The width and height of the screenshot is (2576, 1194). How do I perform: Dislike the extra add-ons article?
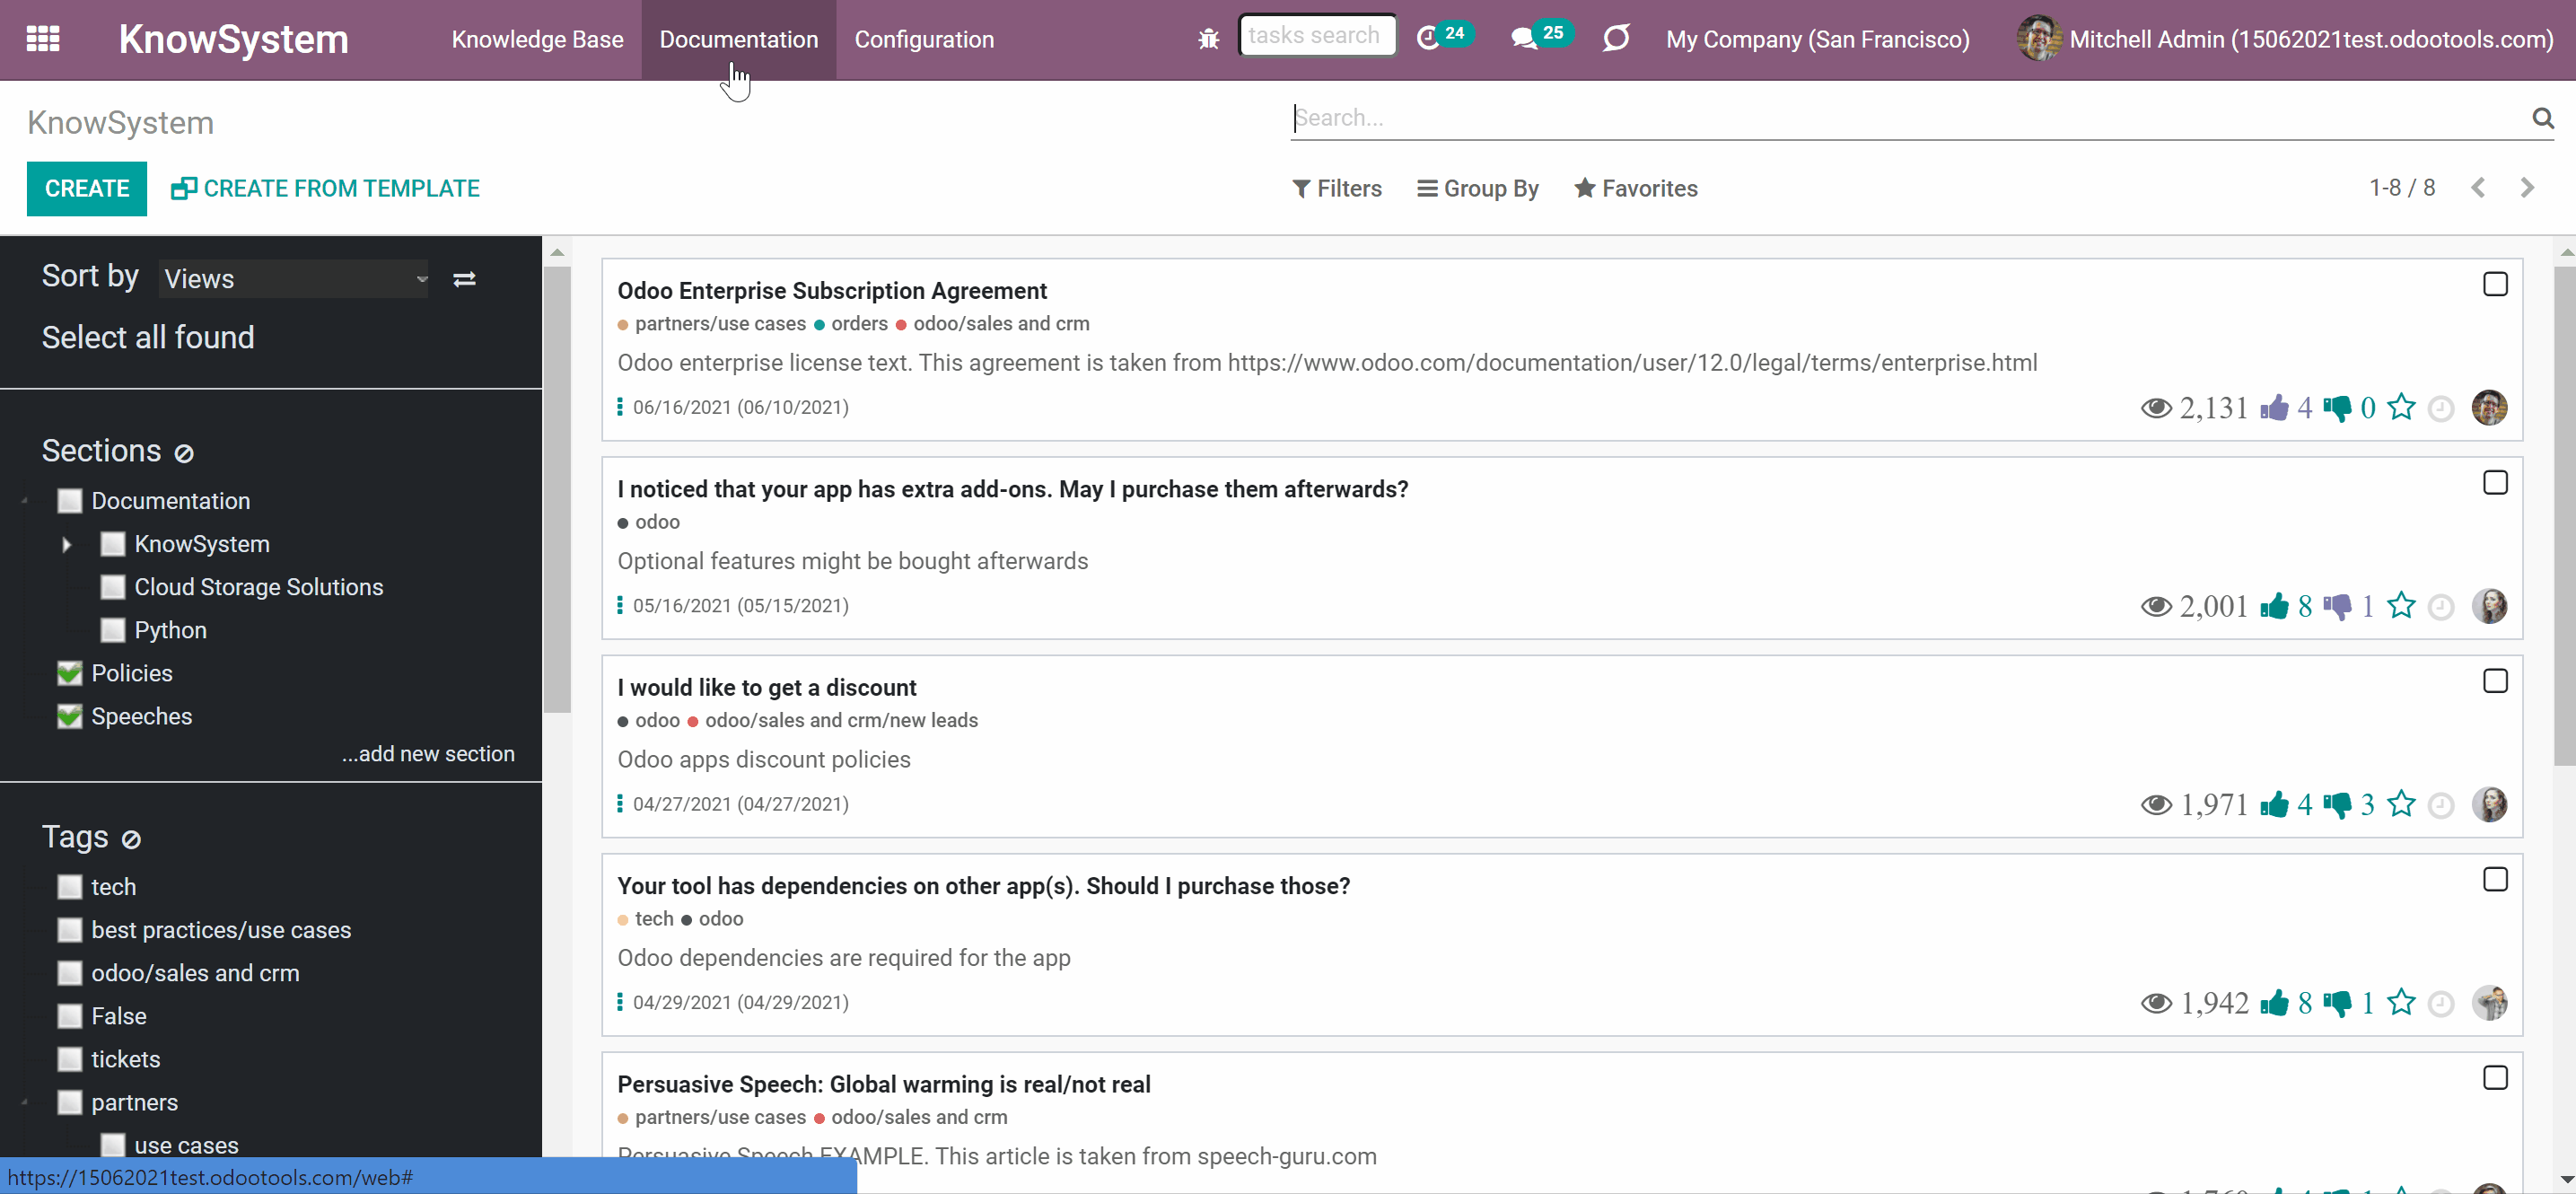coord(2337,606)
